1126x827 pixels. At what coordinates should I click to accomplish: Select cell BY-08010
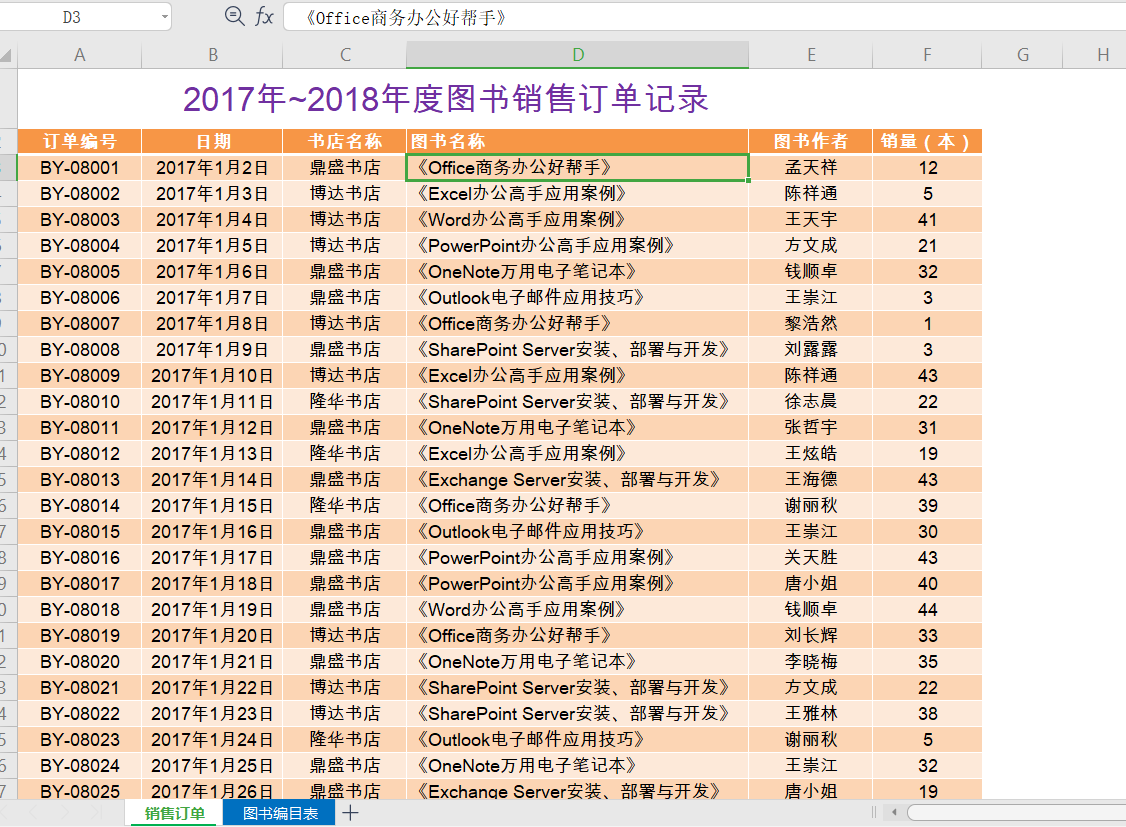click(x=80, y=402)
